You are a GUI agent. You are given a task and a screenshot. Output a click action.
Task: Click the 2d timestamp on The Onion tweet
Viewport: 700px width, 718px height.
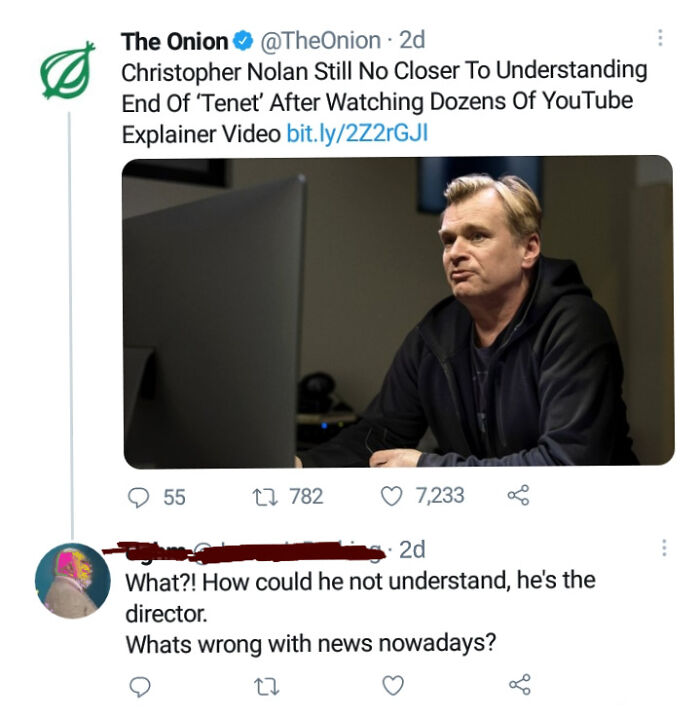tap(412, 40)
